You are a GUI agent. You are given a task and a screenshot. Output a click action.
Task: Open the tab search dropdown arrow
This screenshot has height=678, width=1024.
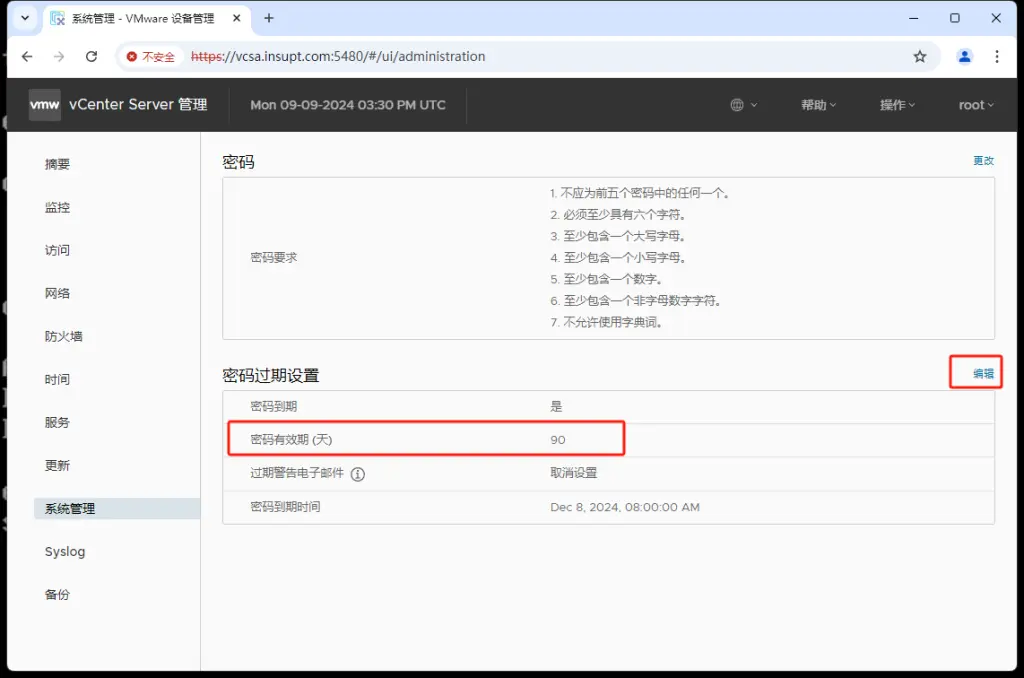[24, 18]
